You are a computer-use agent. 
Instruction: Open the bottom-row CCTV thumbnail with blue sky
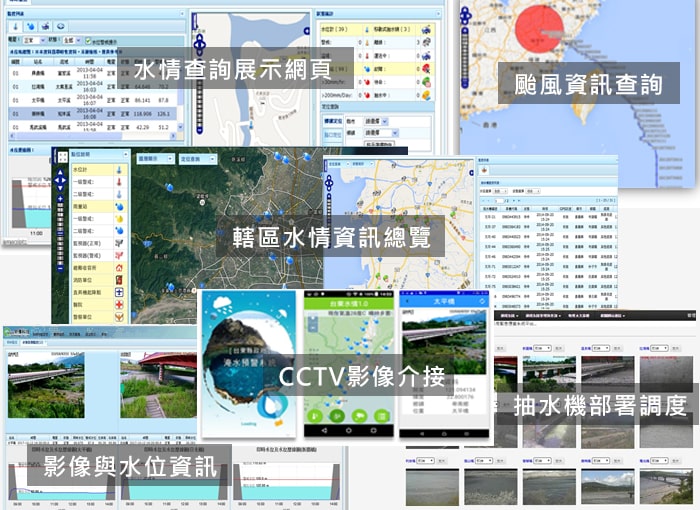pyautogui.click(x=607, y=487)
